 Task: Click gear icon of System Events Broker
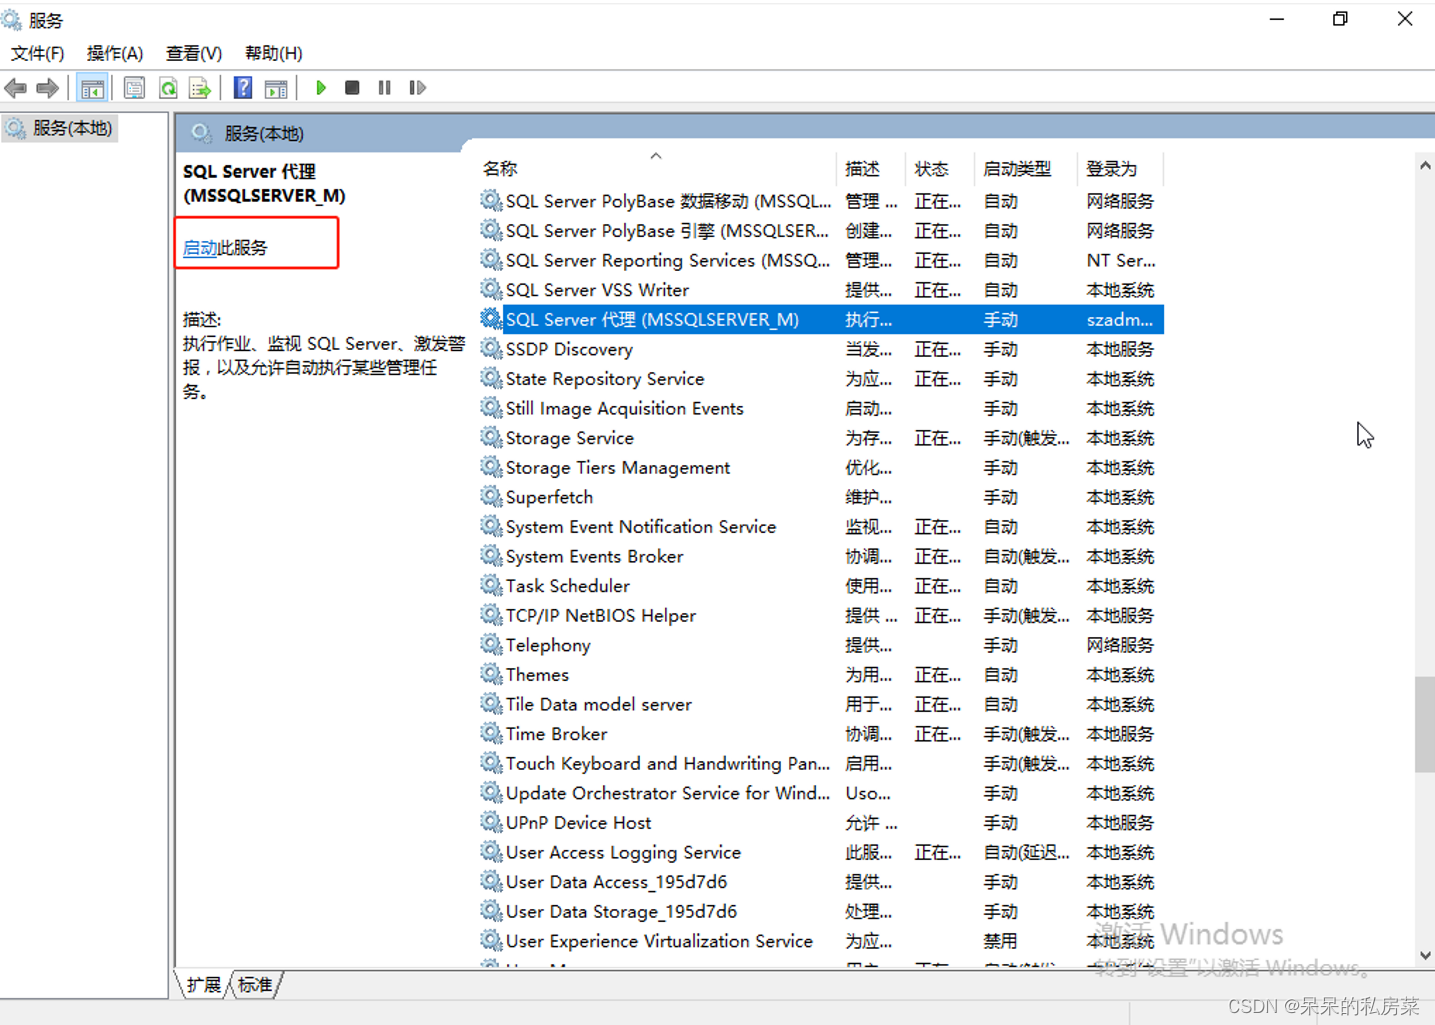(x=491, y=555)
